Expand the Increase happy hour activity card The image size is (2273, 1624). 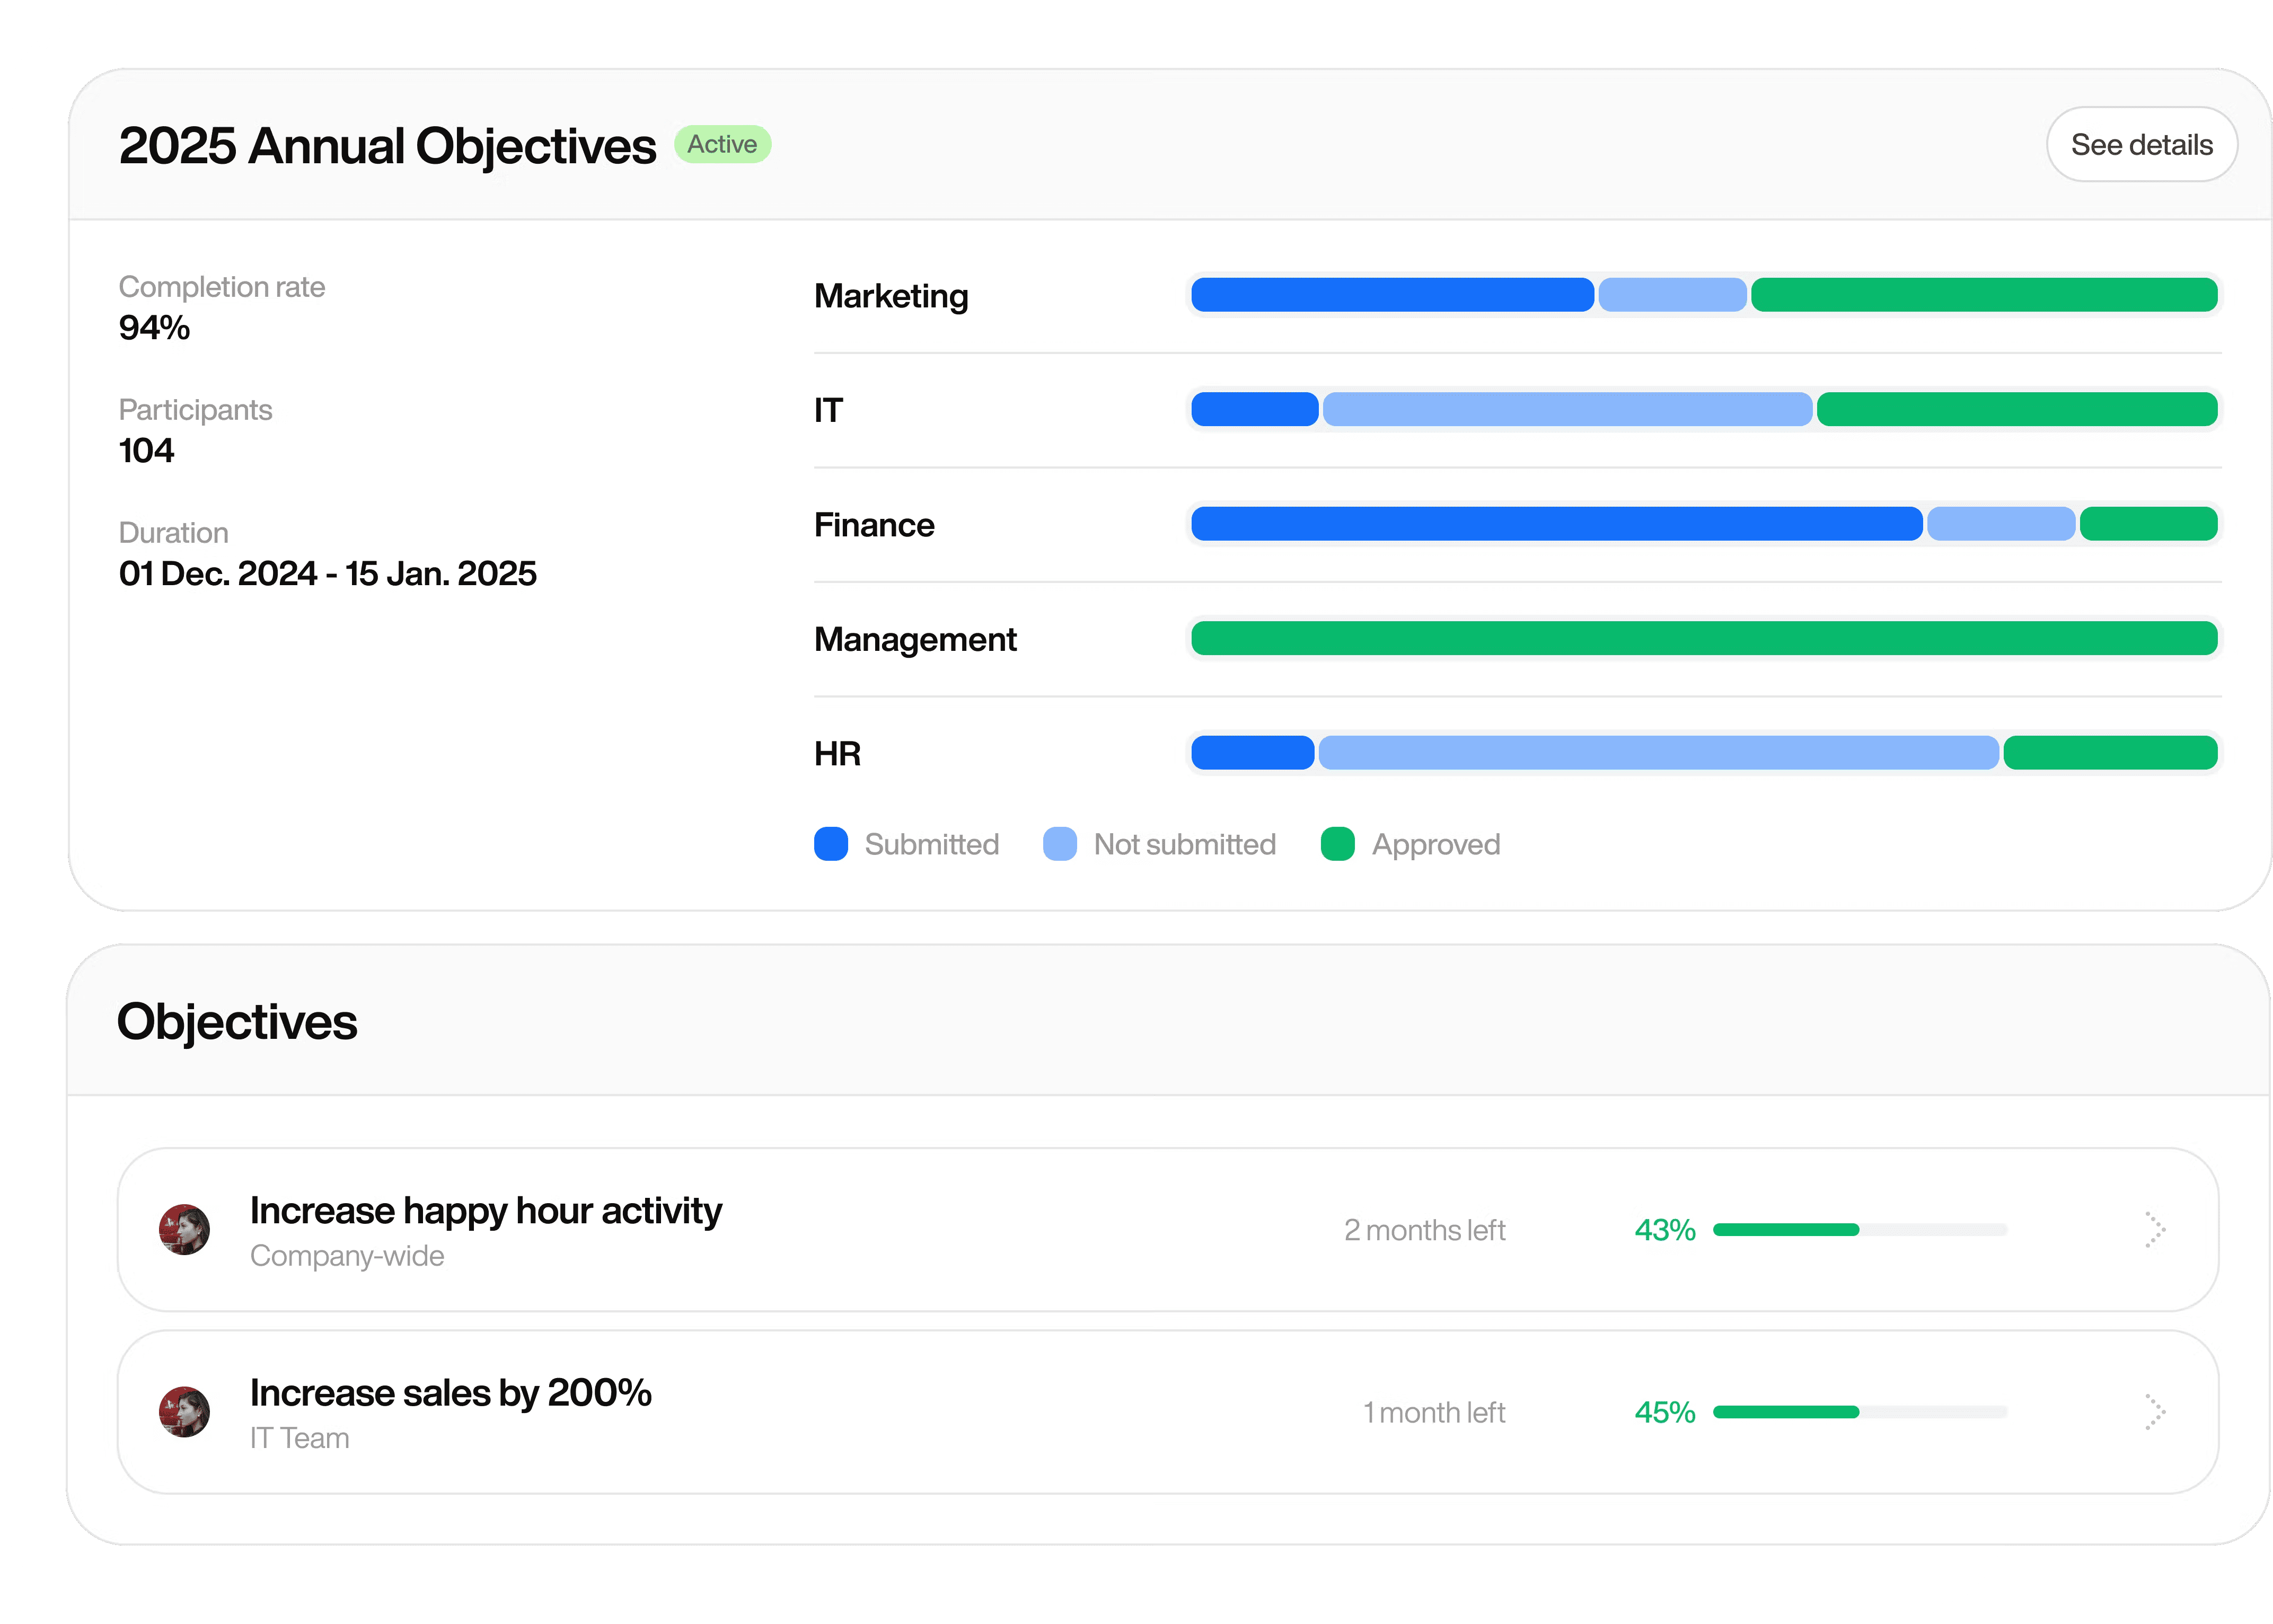[486, 1210]
